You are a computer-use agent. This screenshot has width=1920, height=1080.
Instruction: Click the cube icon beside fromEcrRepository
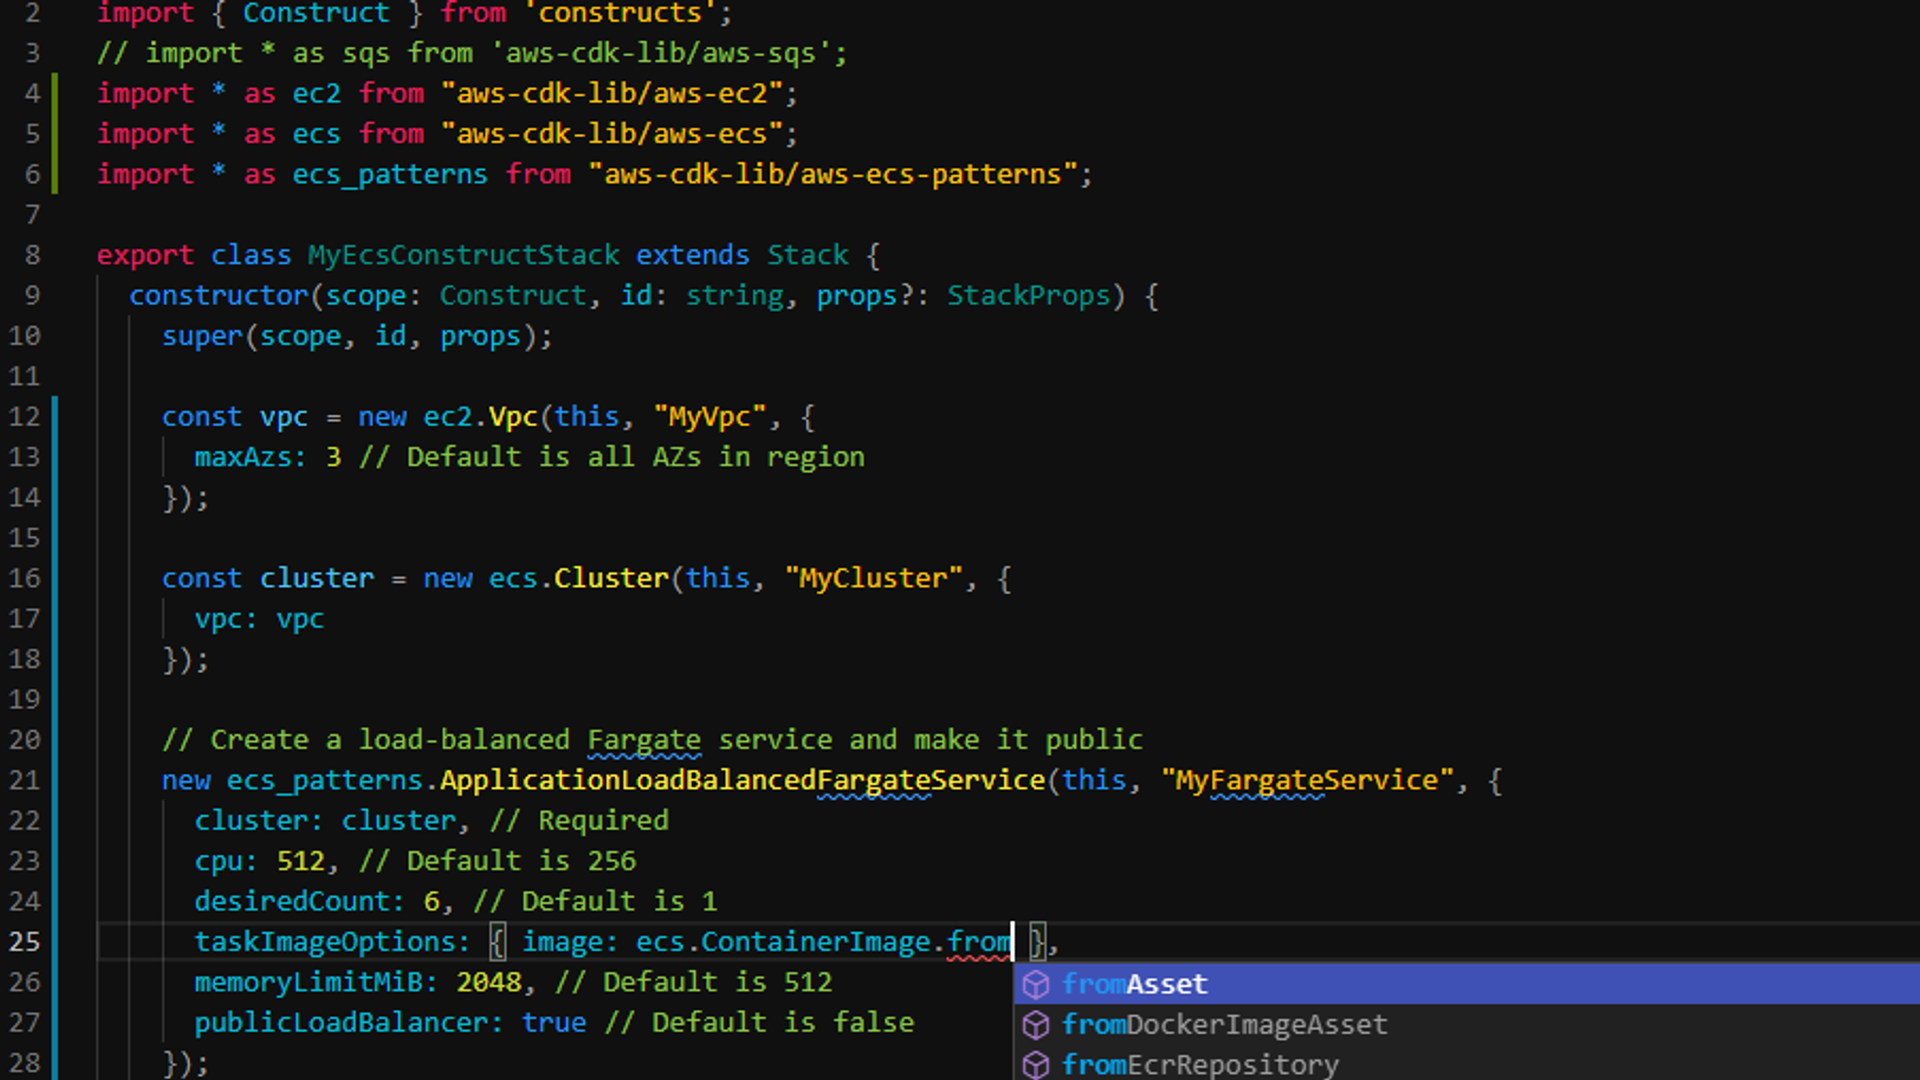pos(1036,1065)
